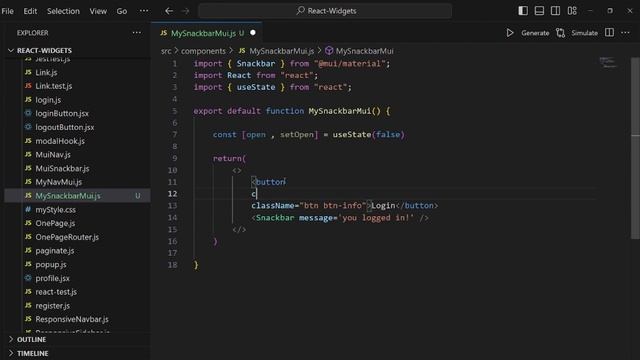Click the split editor icon

(x=609, y=33)
